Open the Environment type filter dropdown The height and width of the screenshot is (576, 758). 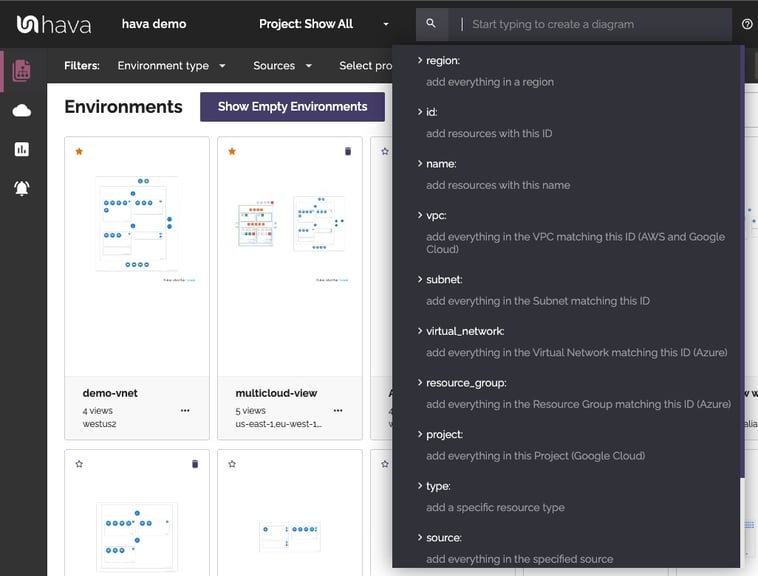pyautogui.click(x=171, y=66)
